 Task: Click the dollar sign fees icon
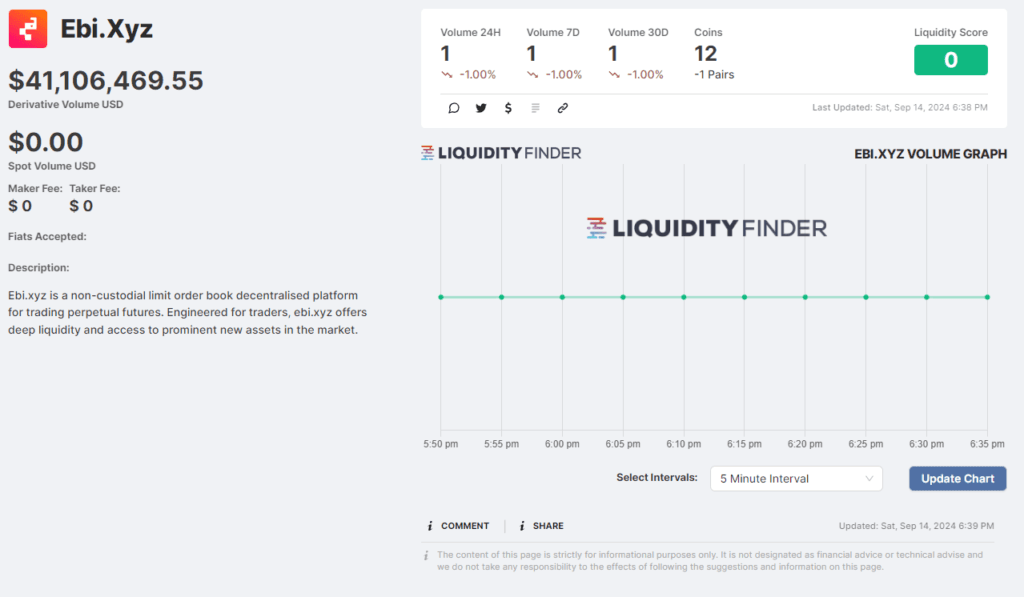point(508,108)
